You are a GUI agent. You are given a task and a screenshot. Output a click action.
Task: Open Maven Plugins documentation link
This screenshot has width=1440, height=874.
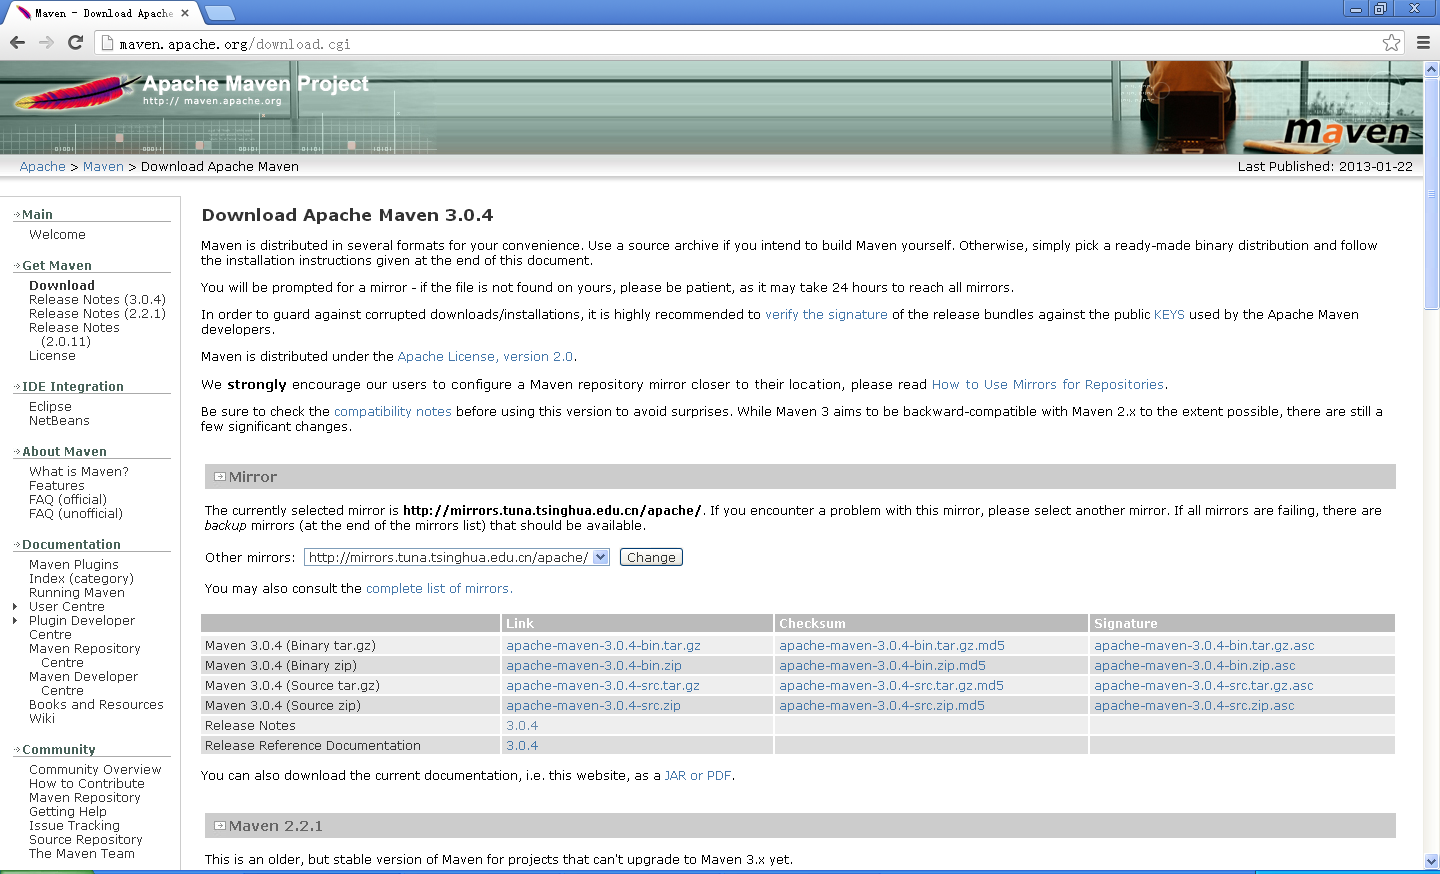[x=73, y=565]
